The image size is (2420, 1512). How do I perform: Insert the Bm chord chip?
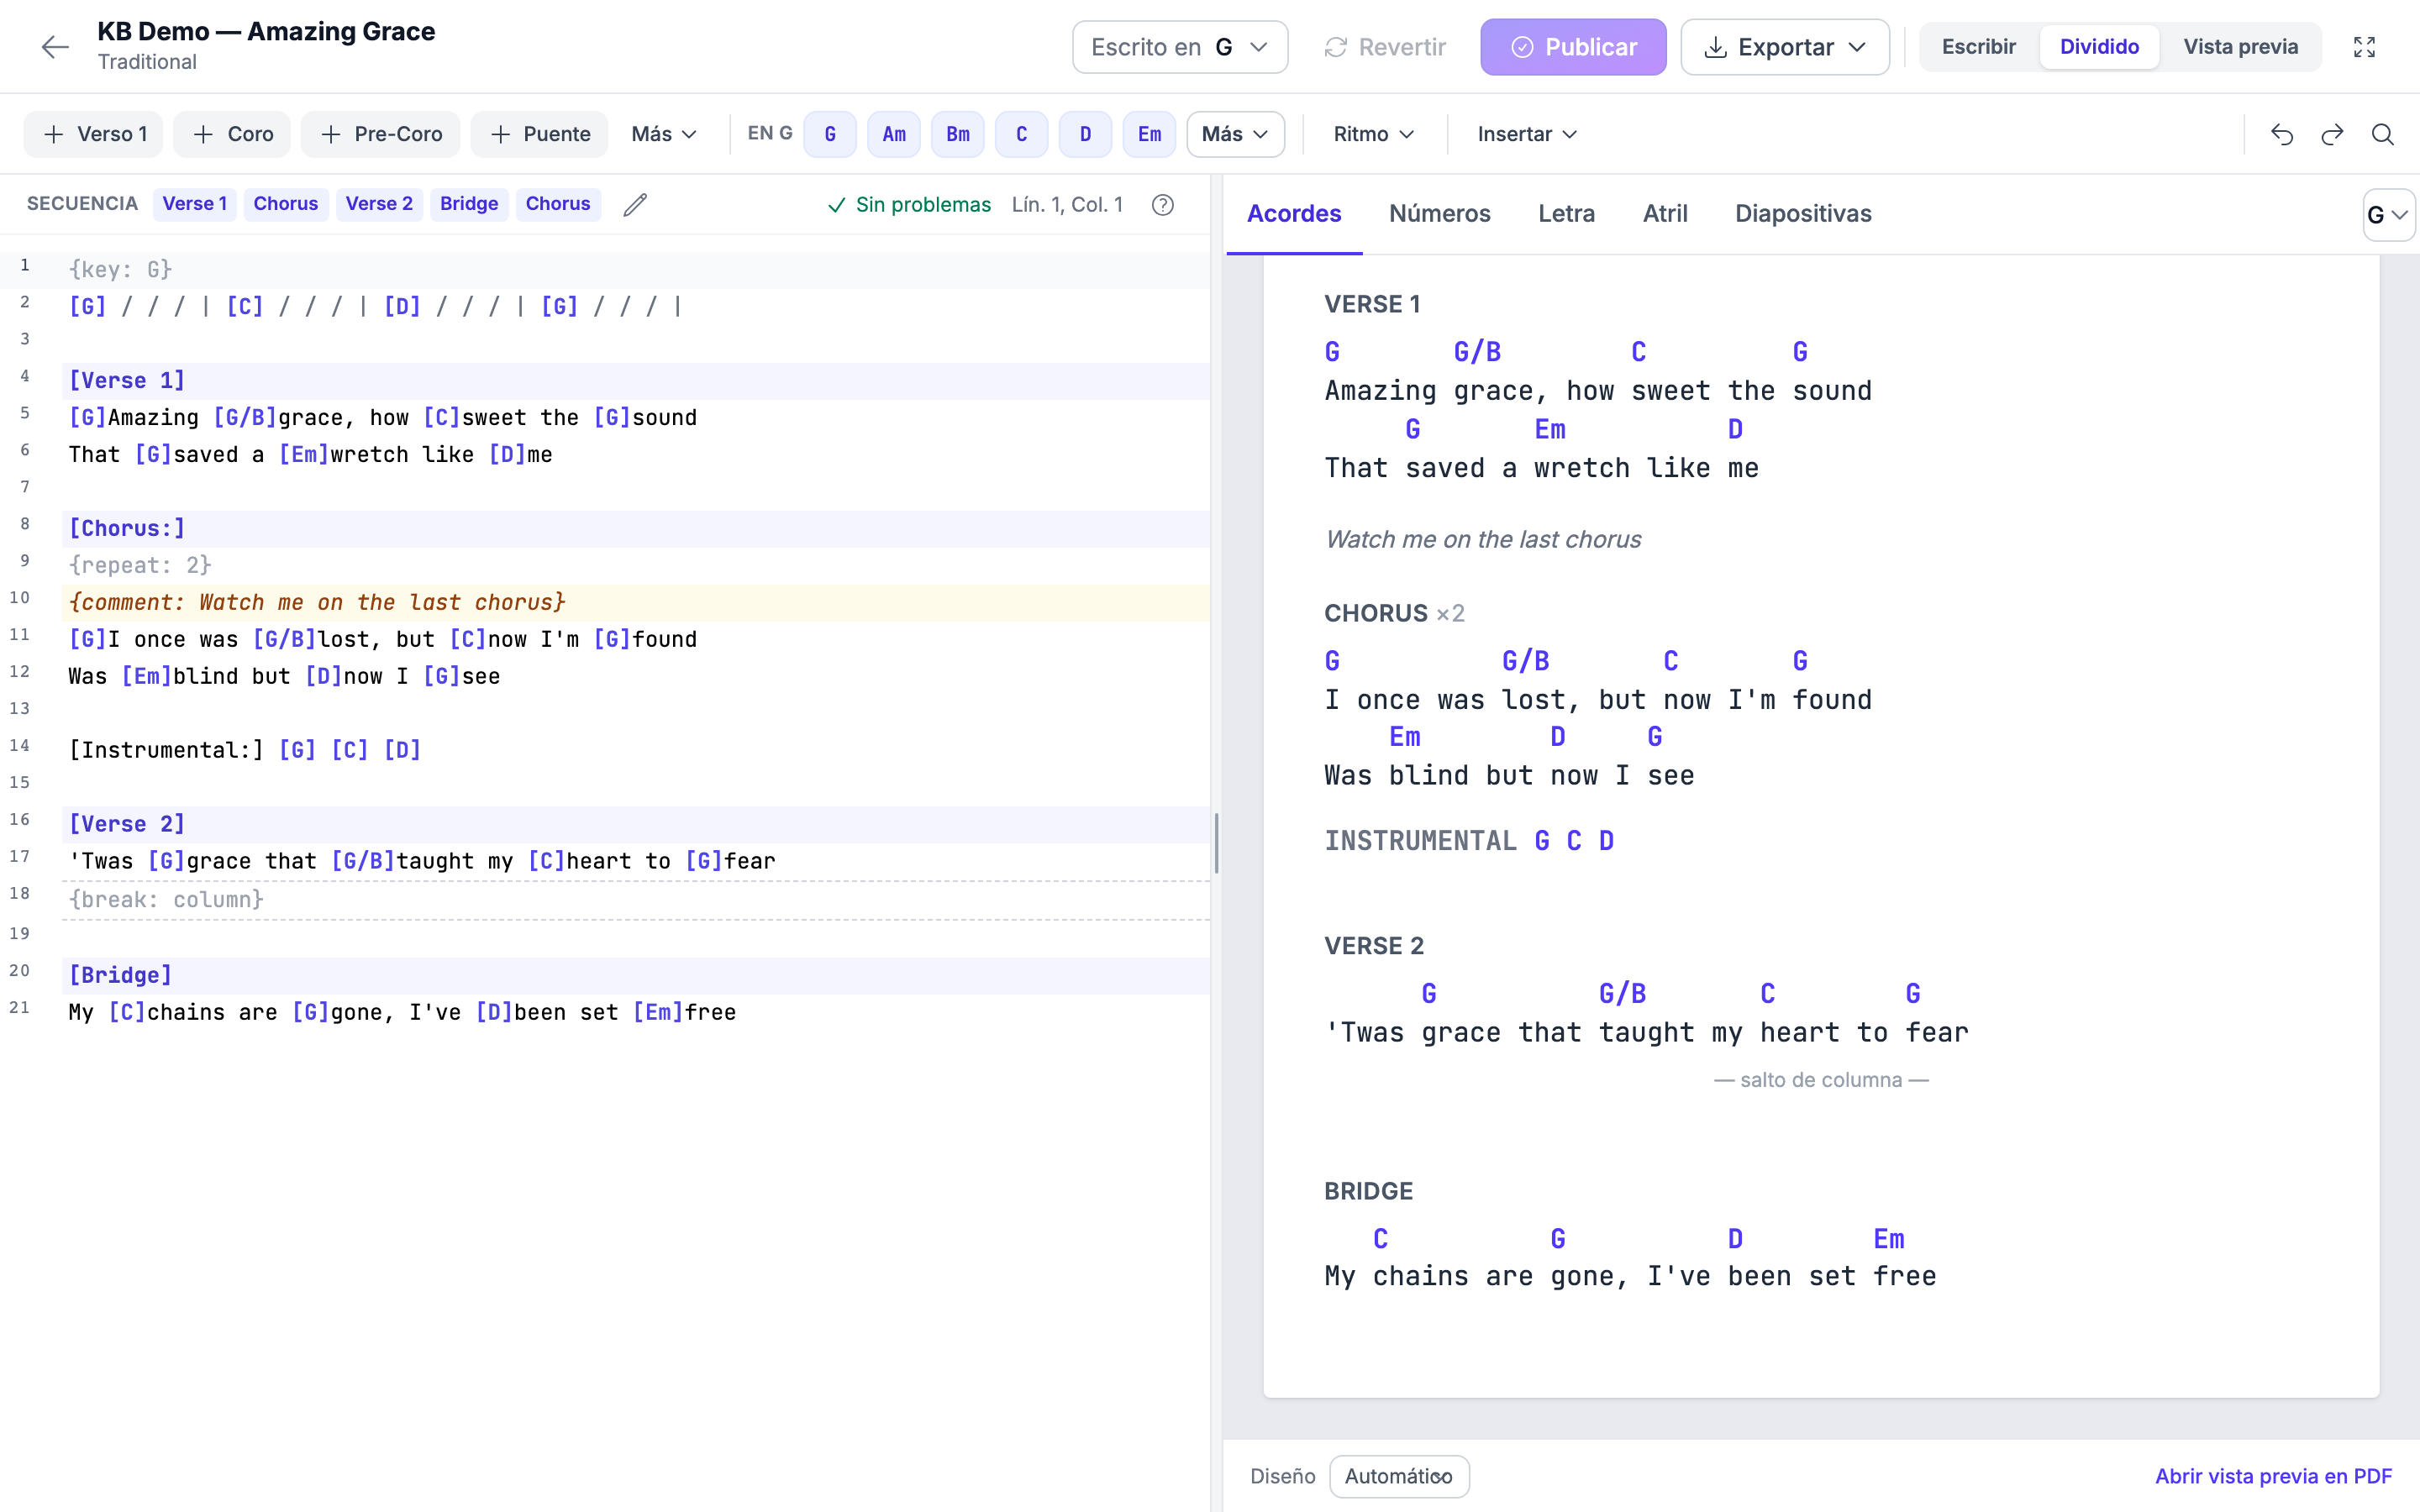click(958, 134)
